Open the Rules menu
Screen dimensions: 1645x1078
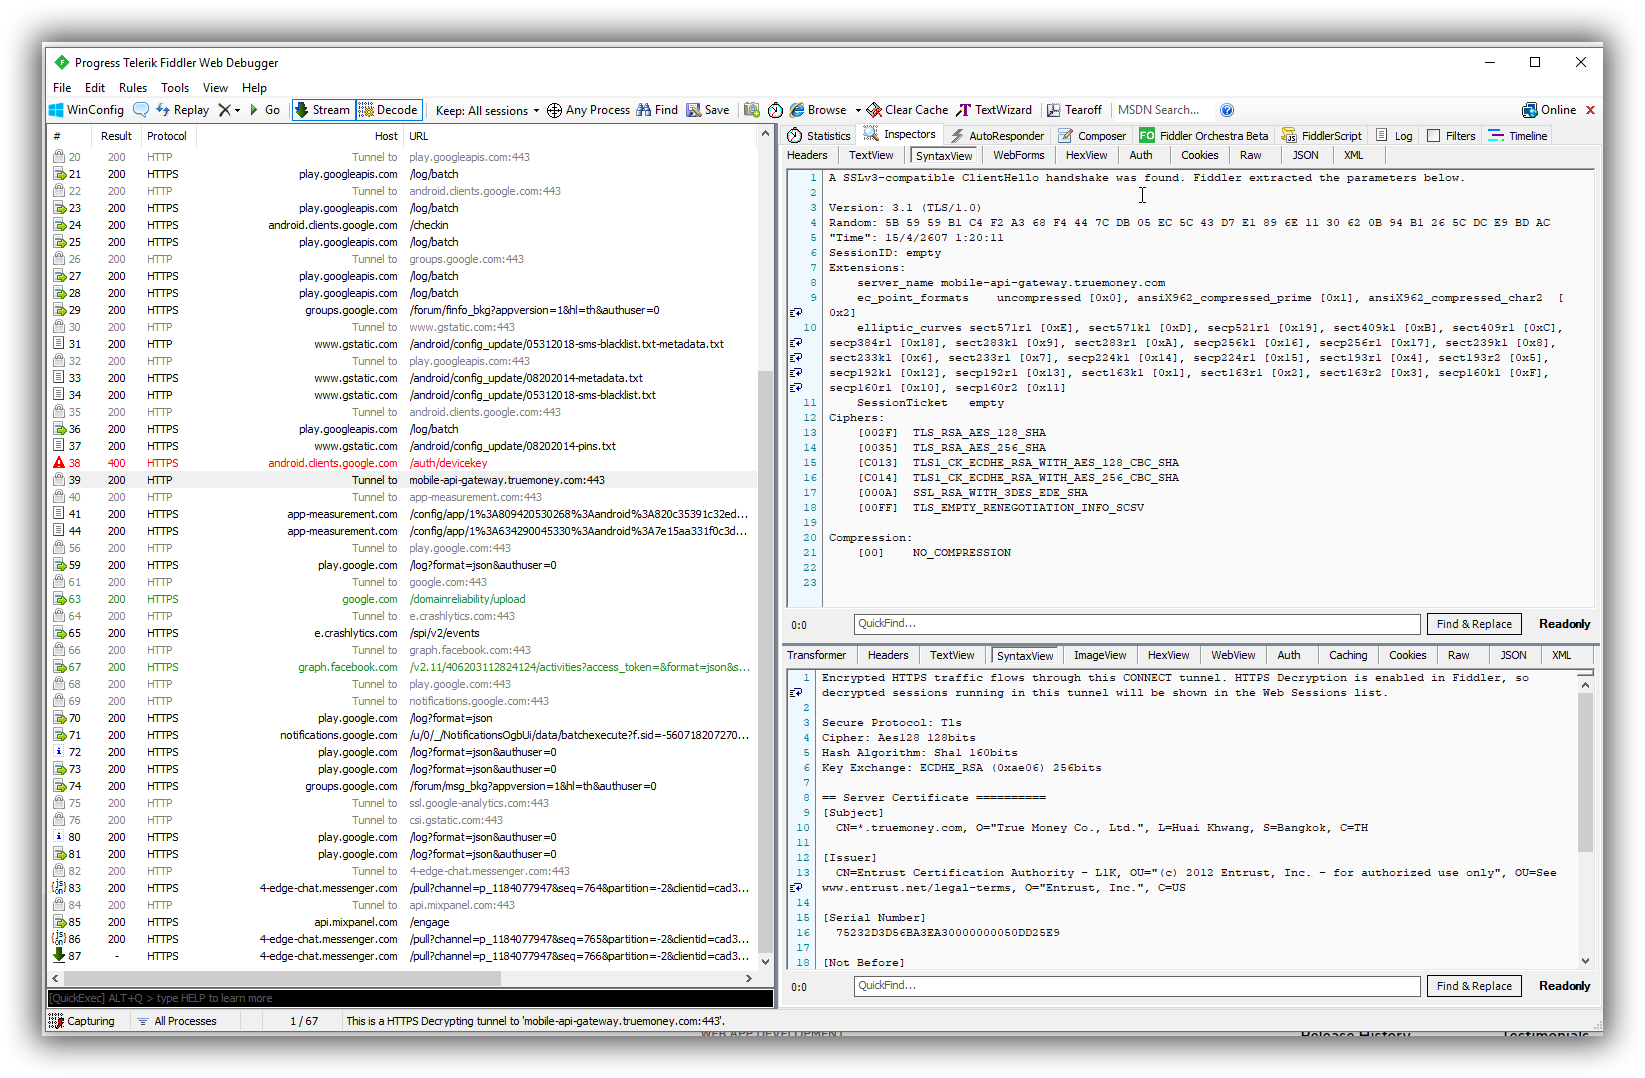tap(133, 88)
